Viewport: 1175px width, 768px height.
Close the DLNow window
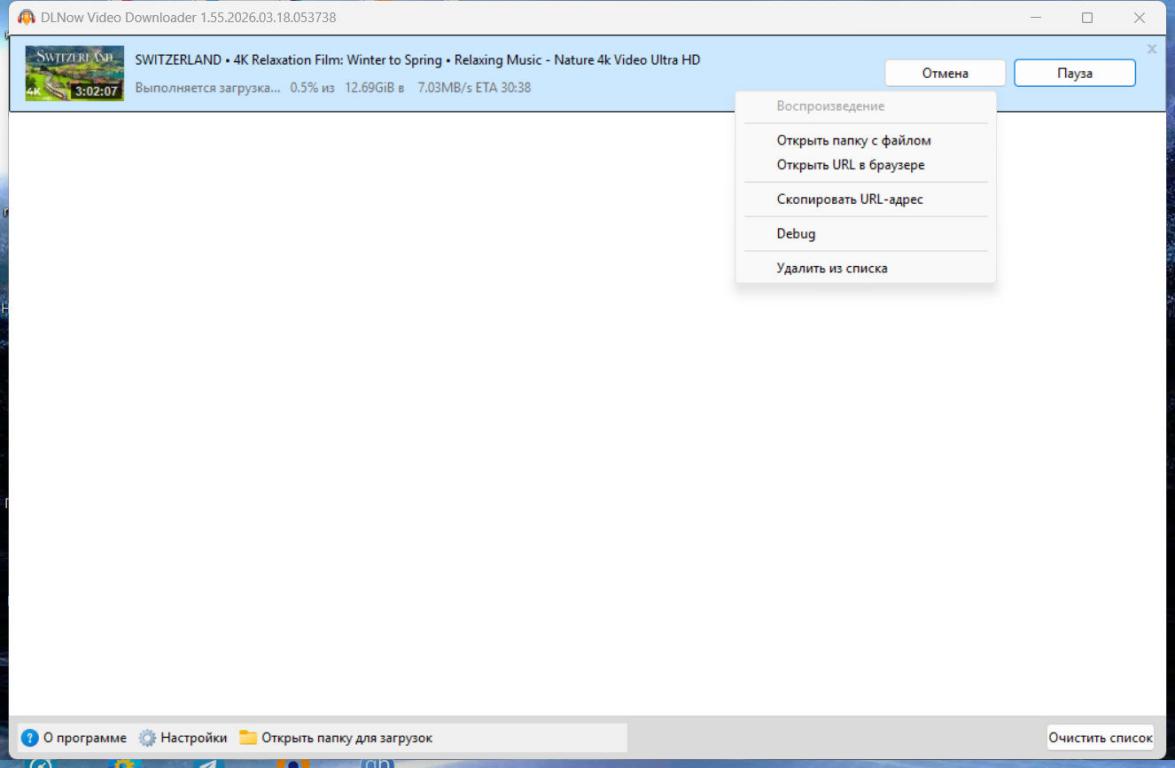pyautogui.click(x=1139, y=18)
